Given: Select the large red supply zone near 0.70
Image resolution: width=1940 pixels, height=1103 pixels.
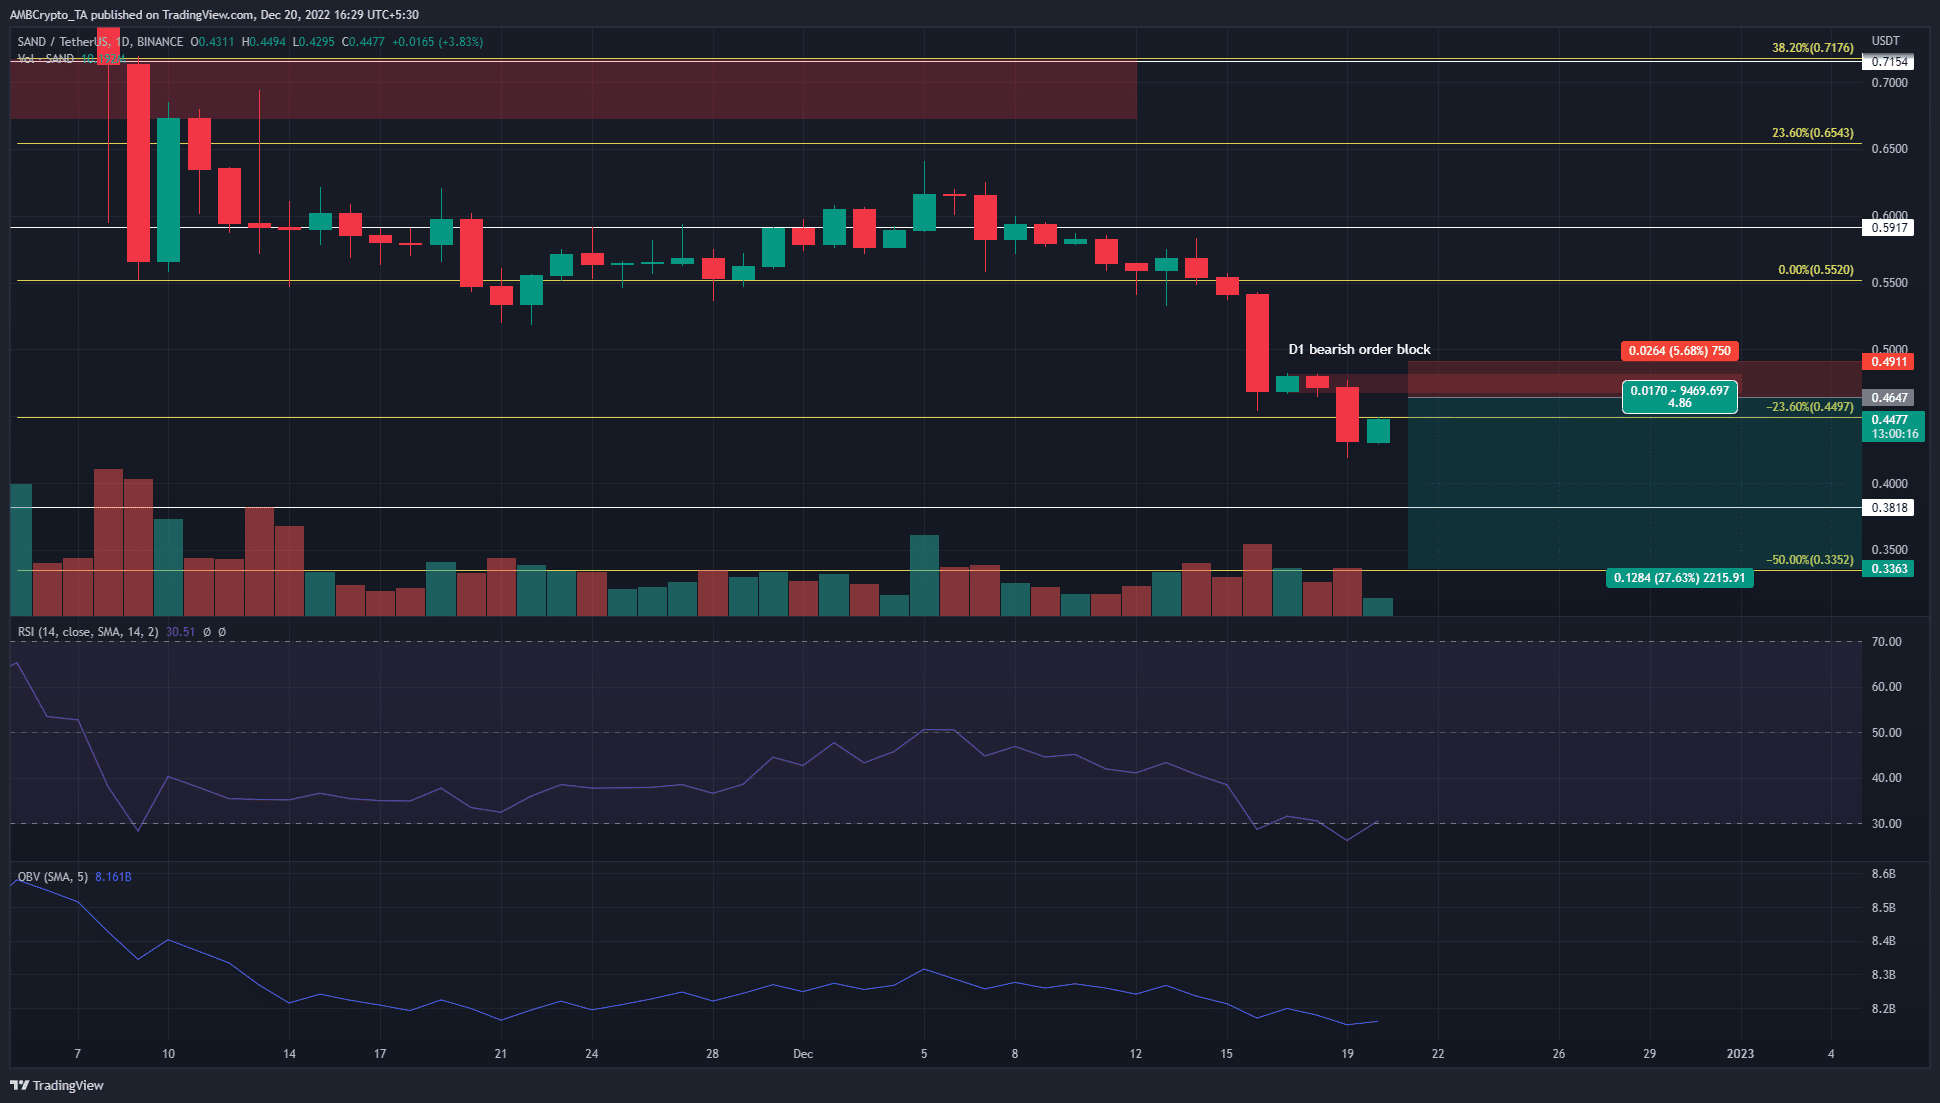Looking at the screenshot, I should [573, 90].
